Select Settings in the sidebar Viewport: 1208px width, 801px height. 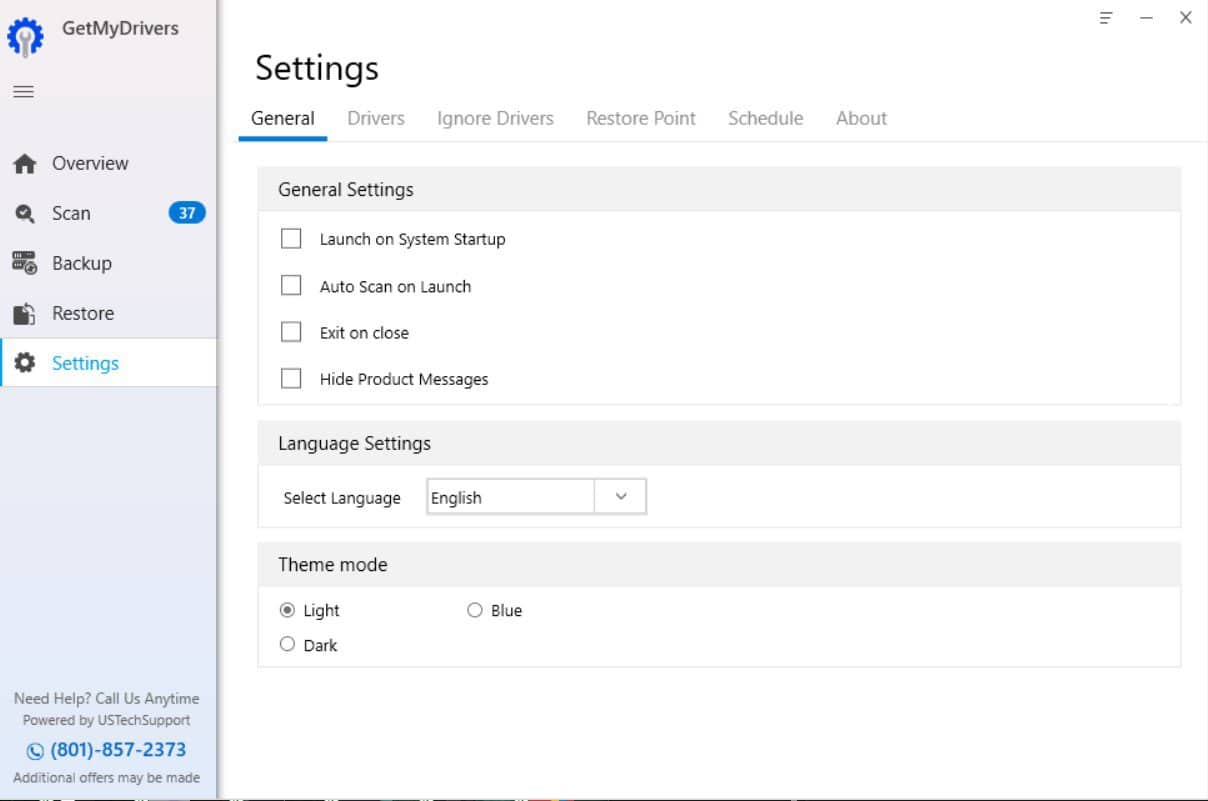(109, 363)
